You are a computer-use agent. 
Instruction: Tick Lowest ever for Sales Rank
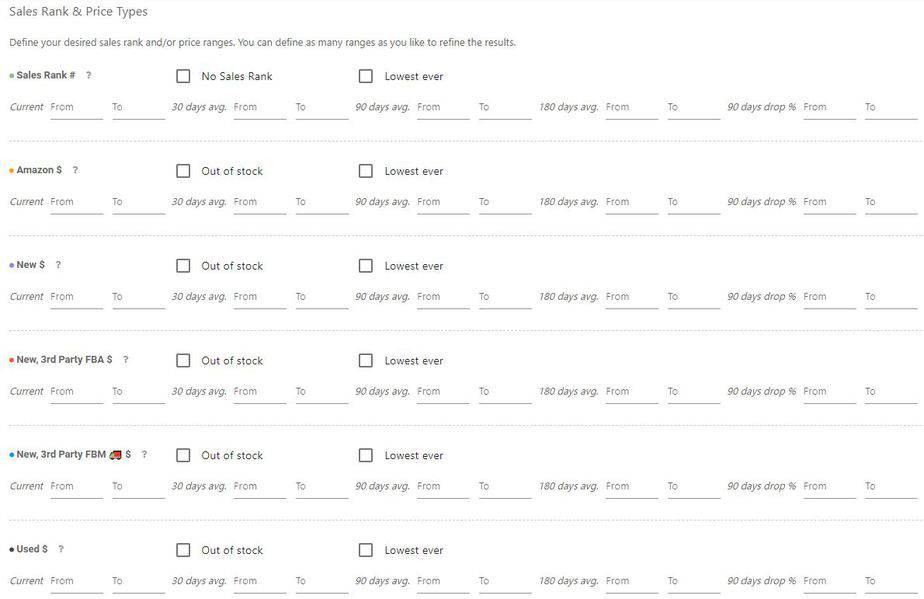point(366,76)
